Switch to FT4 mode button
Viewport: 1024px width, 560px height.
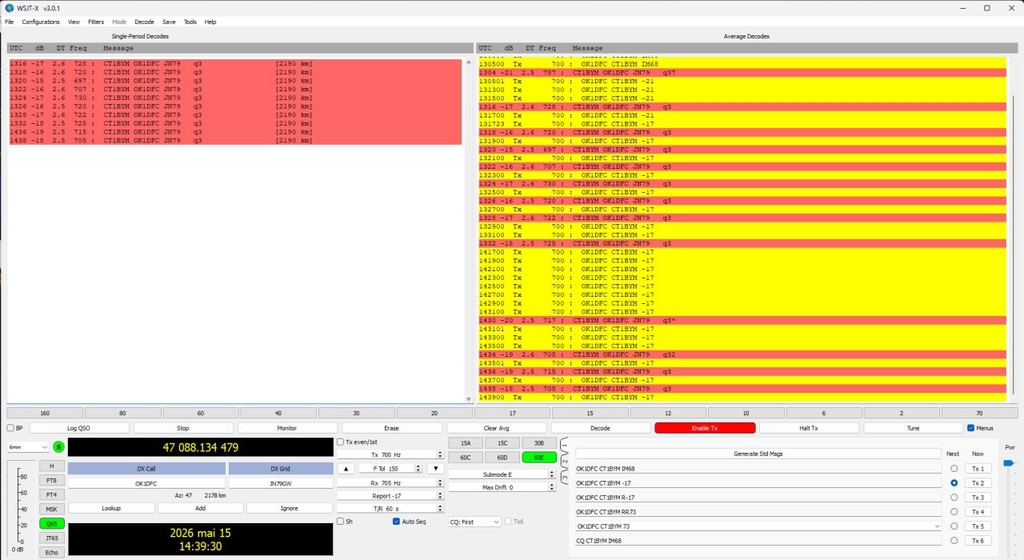[52, 495]
